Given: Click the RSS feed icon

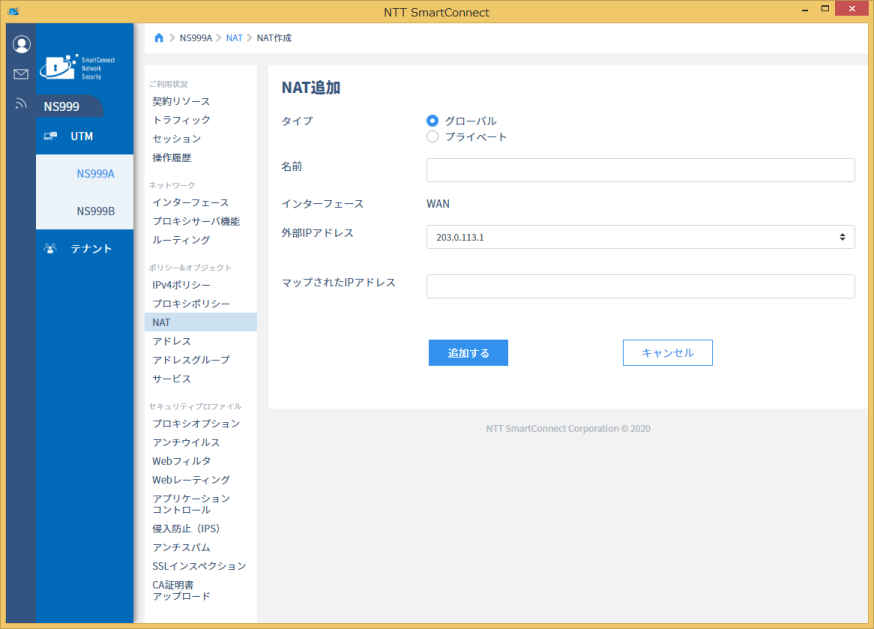Looking at the screenshot, I should [21, 104].
